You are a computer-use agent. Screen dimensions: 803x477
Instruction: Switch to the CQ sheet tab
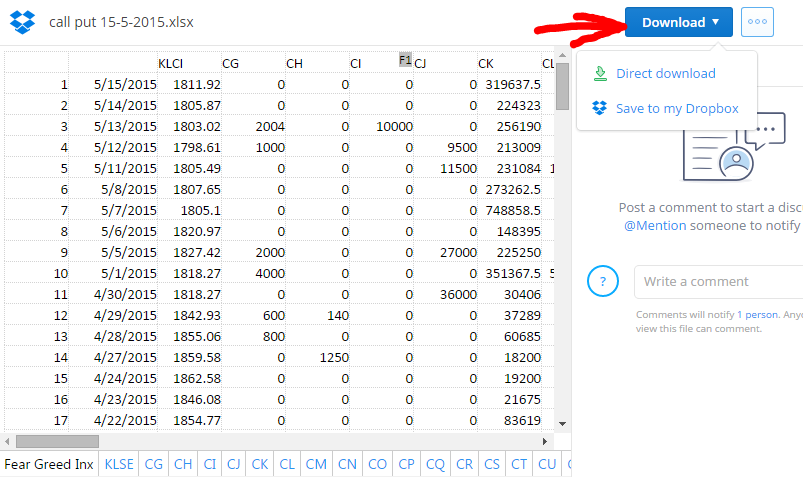435,464
